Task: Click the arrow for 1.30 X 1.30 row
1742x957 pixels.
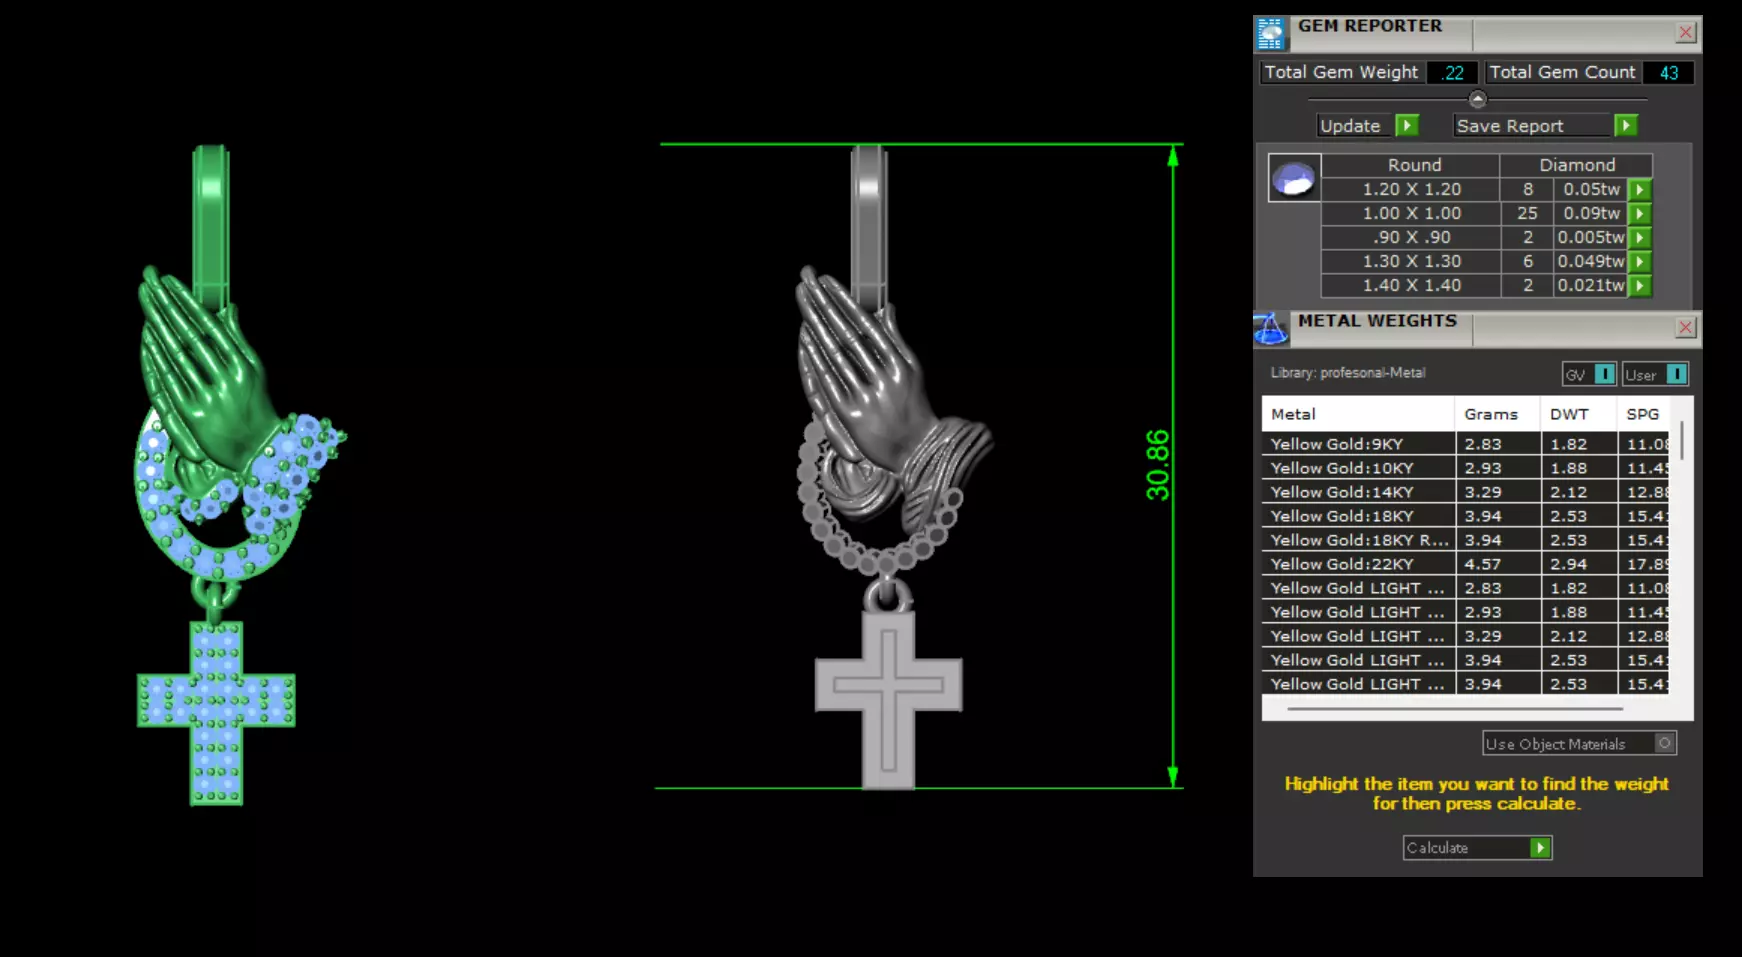Action: pos(1640,261)
